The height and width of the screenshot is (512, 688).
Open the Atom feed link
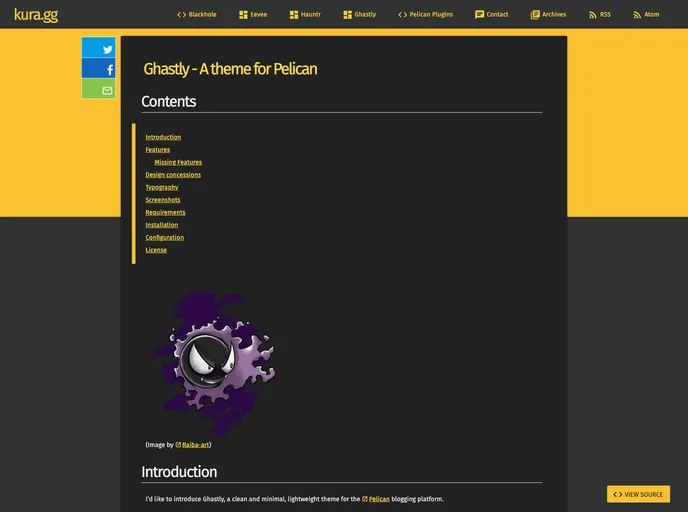(646, 14)
